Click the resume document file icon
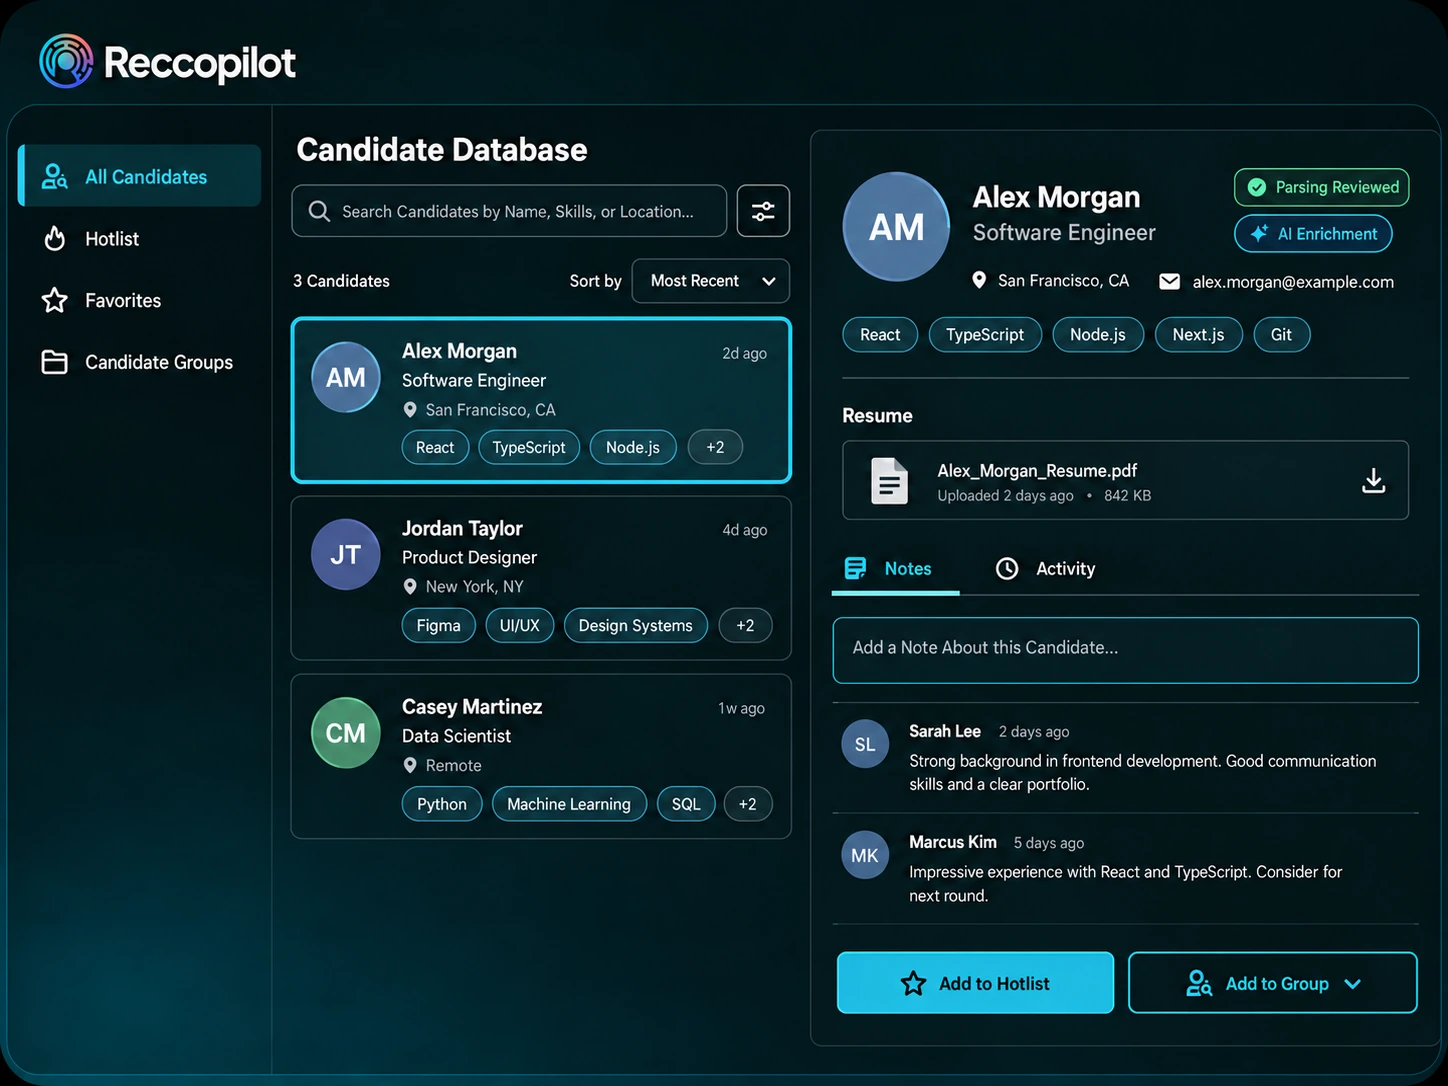Viewport: 1448px width, 1086px height. [x=889, y=481]
